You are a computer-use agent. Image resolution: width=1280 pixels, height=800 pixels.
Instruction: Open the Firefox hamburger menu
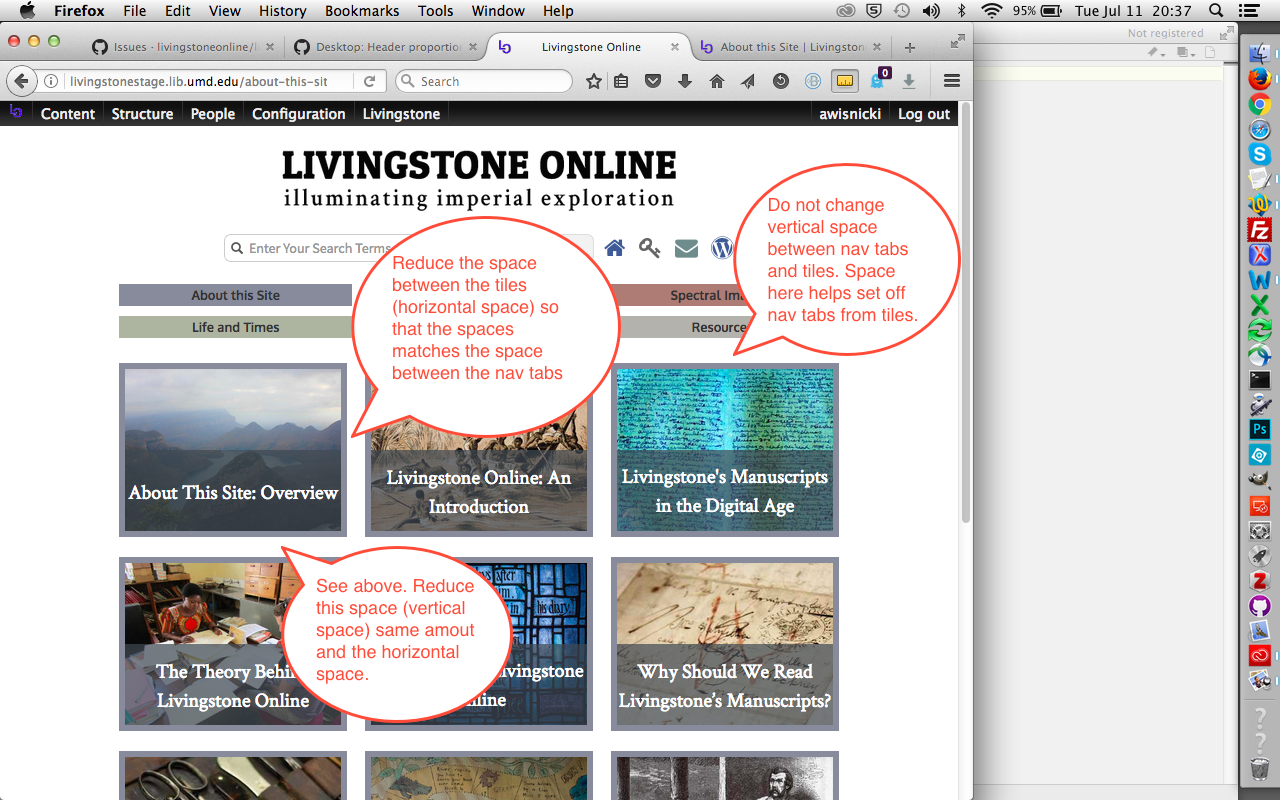click(x=952, y=81)
